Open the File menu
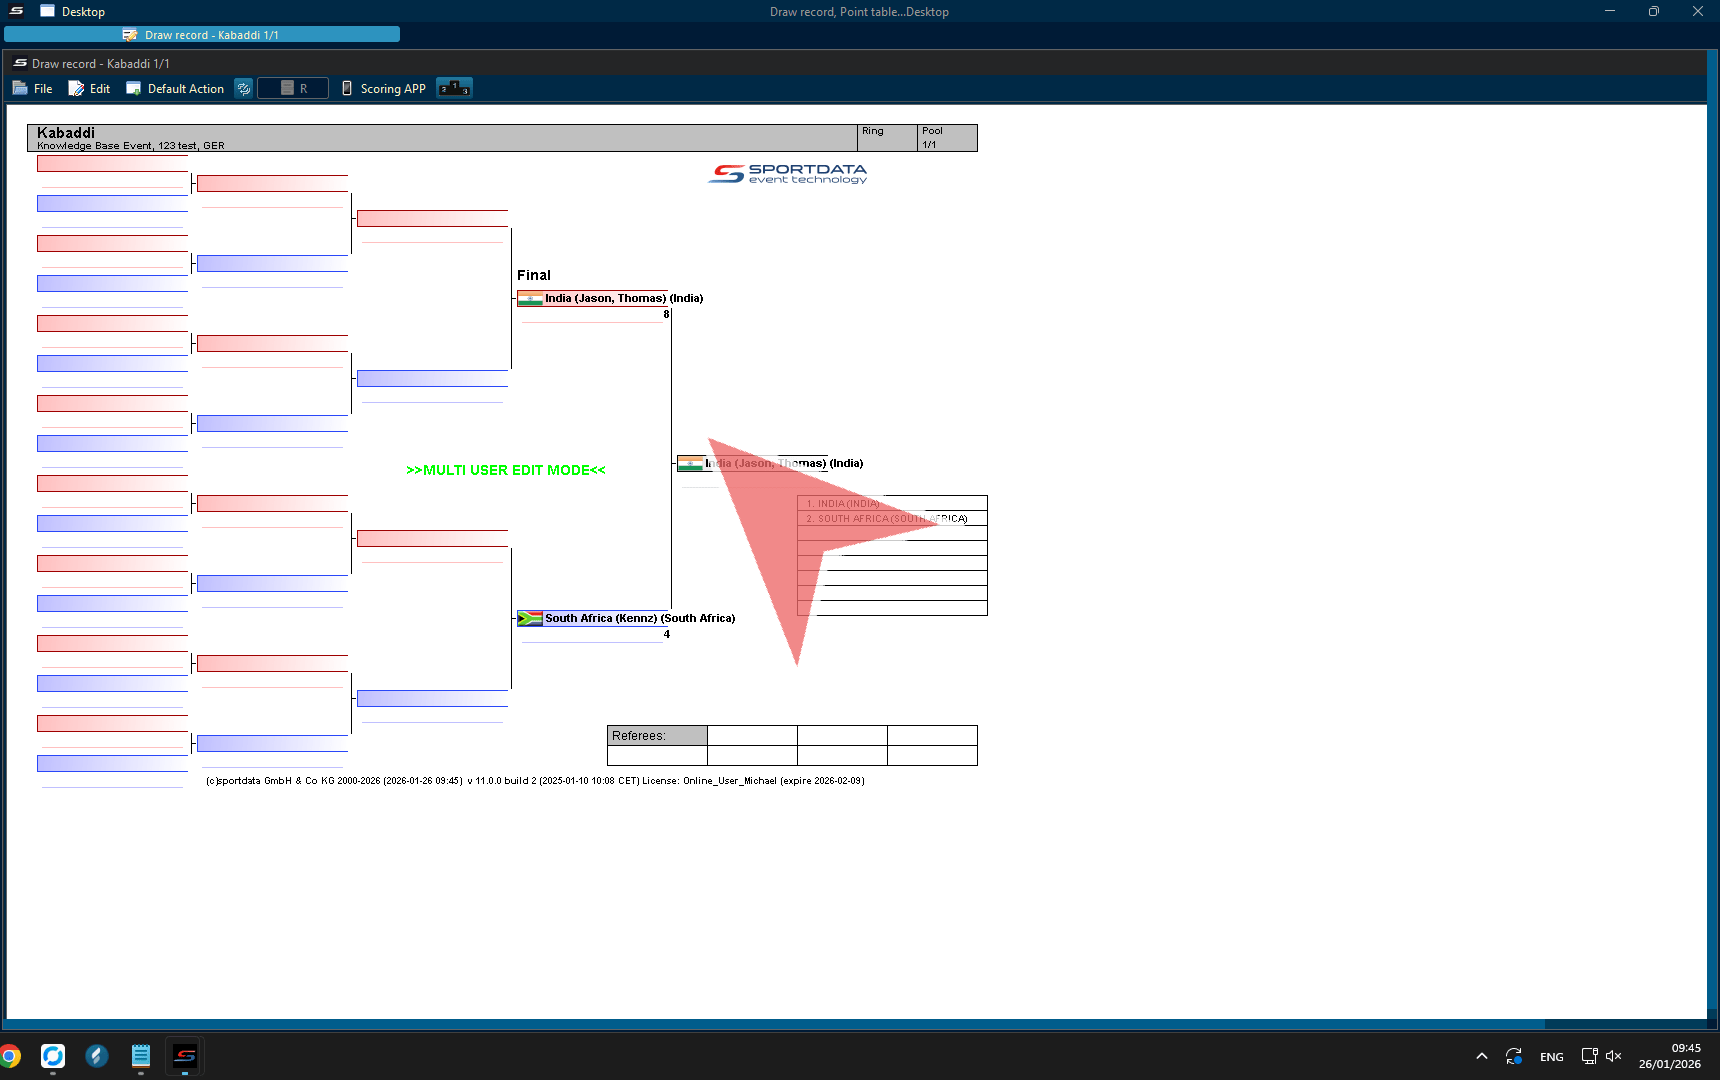Viewport: 1720px width, 1080px height. [x=33, y=89]
